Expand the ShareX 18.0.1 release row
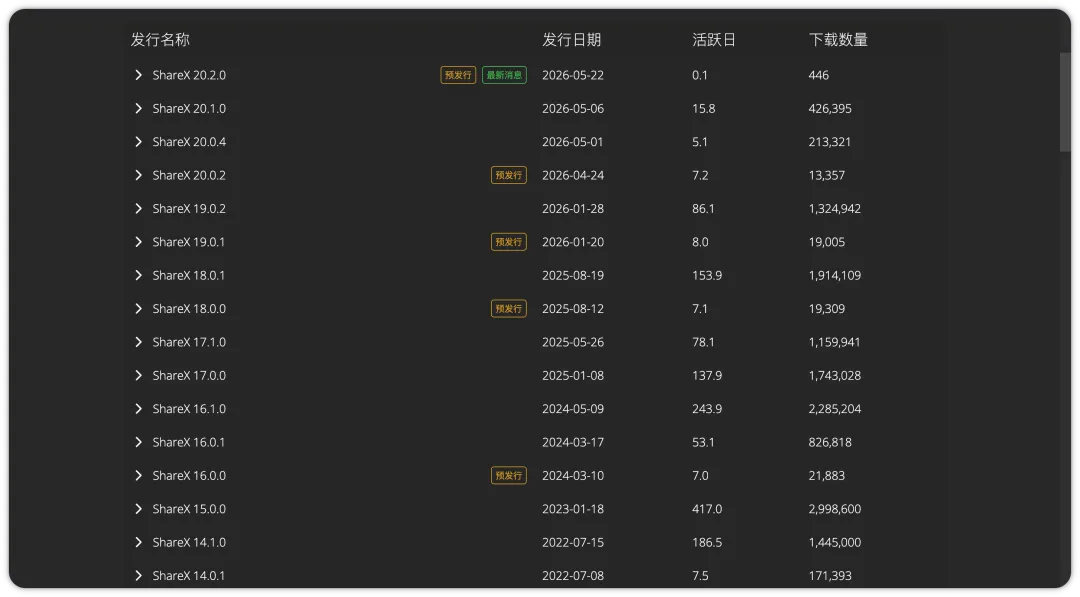The height and width of the screenshot is (597, 1080). [138, 275]
